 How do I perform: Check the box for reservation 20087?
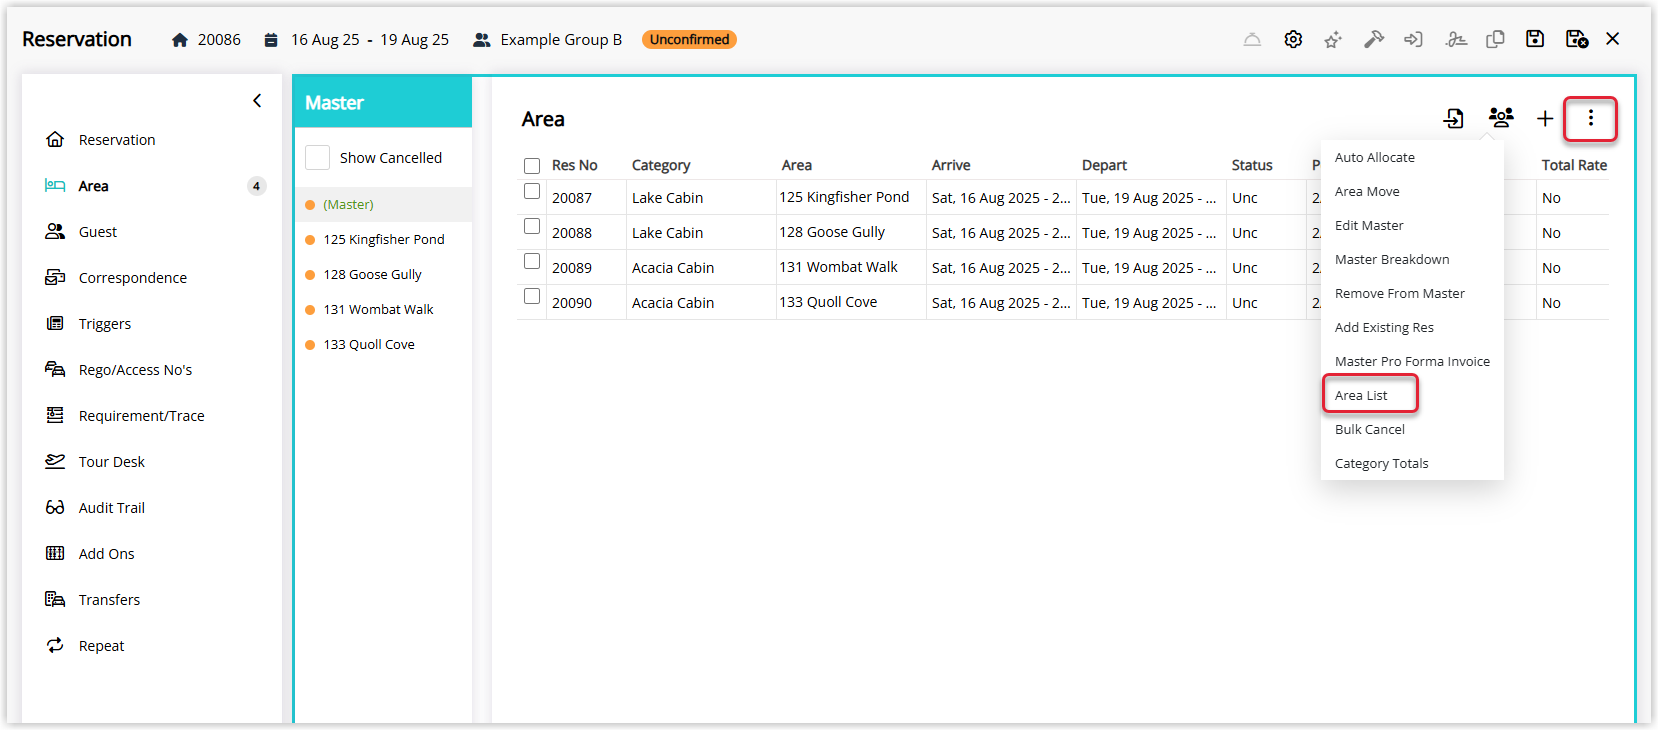point(532,191)
